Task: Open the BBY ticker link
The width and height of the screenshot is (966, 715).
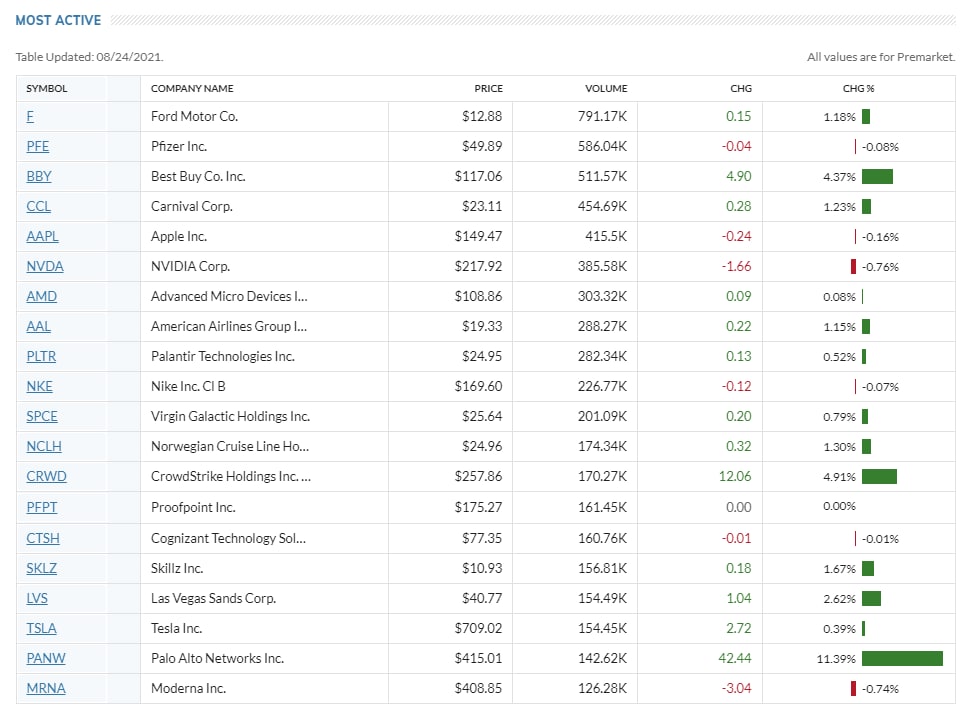Action: click(39, 177)
